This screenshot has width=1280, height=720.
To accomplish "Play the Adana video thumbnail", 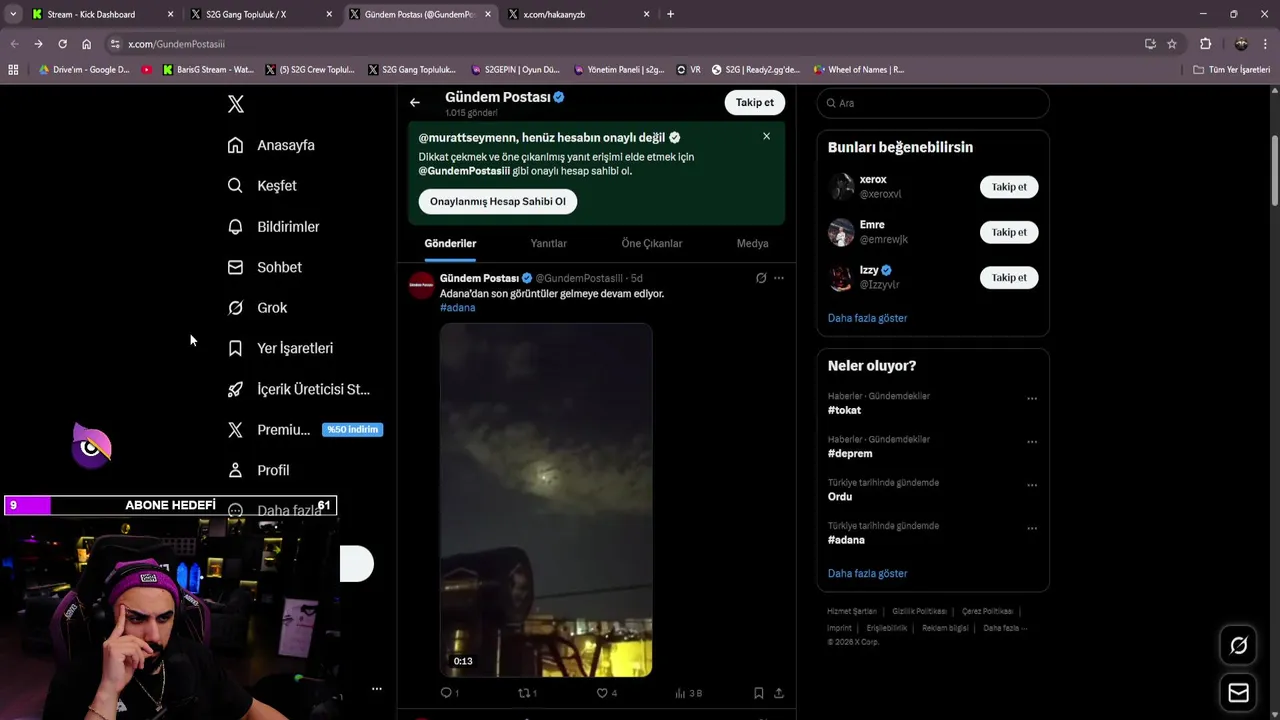I will tap(546, 500).
